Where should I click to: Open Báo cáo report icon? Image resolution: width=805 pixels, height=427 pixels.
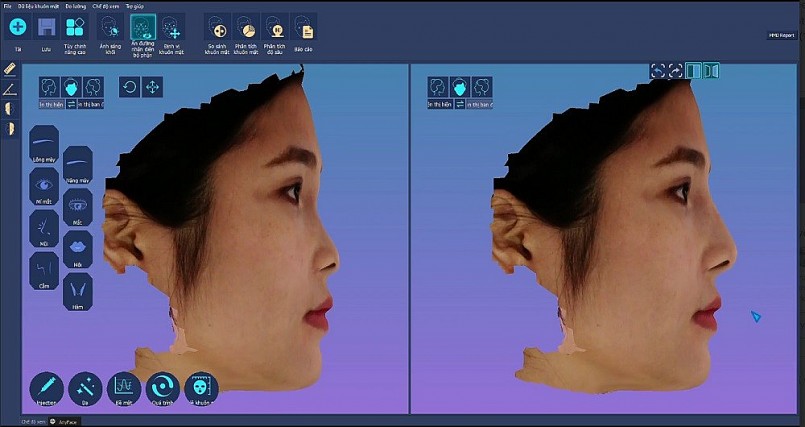303,27
